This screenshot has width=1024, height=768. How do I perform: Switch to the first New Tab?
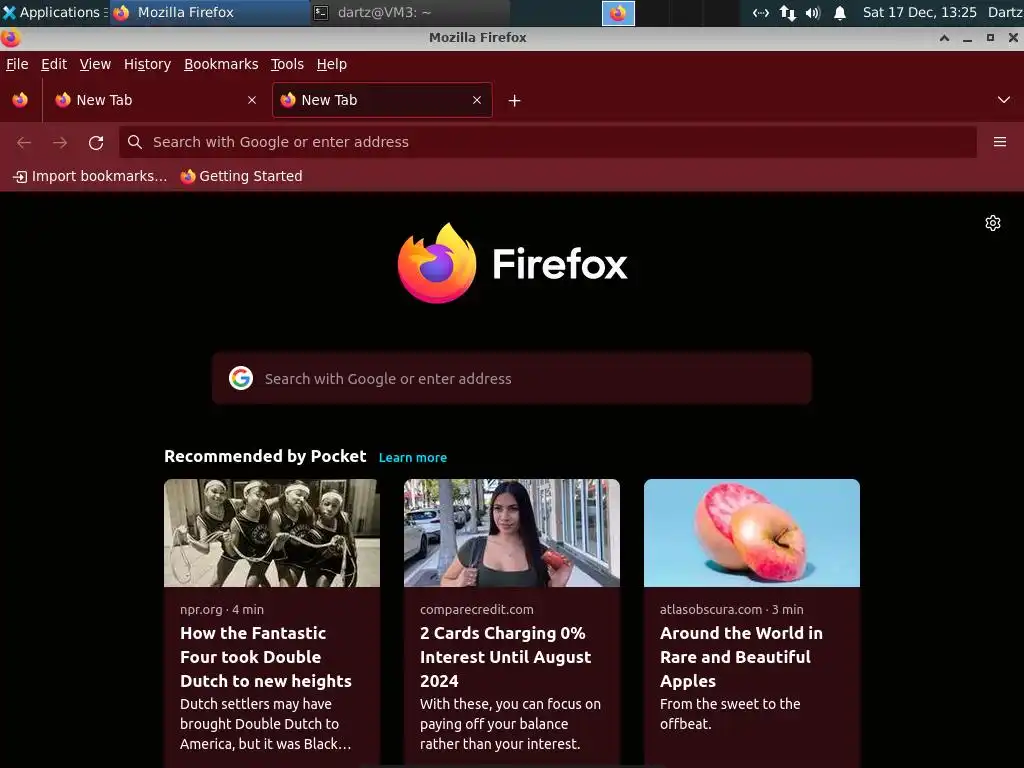[156, 100]
